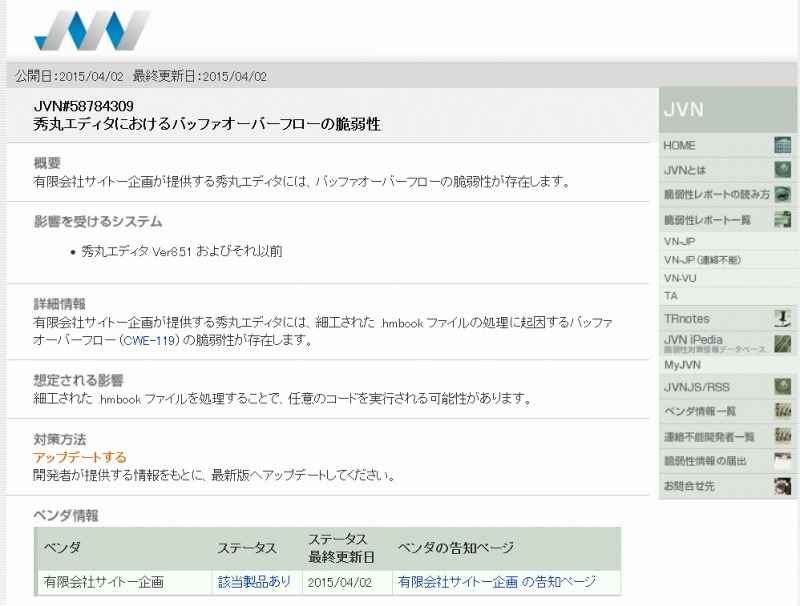Select VN-JP in the sidebar
Screen dimensions: 800x606
(x=728, y=241)
